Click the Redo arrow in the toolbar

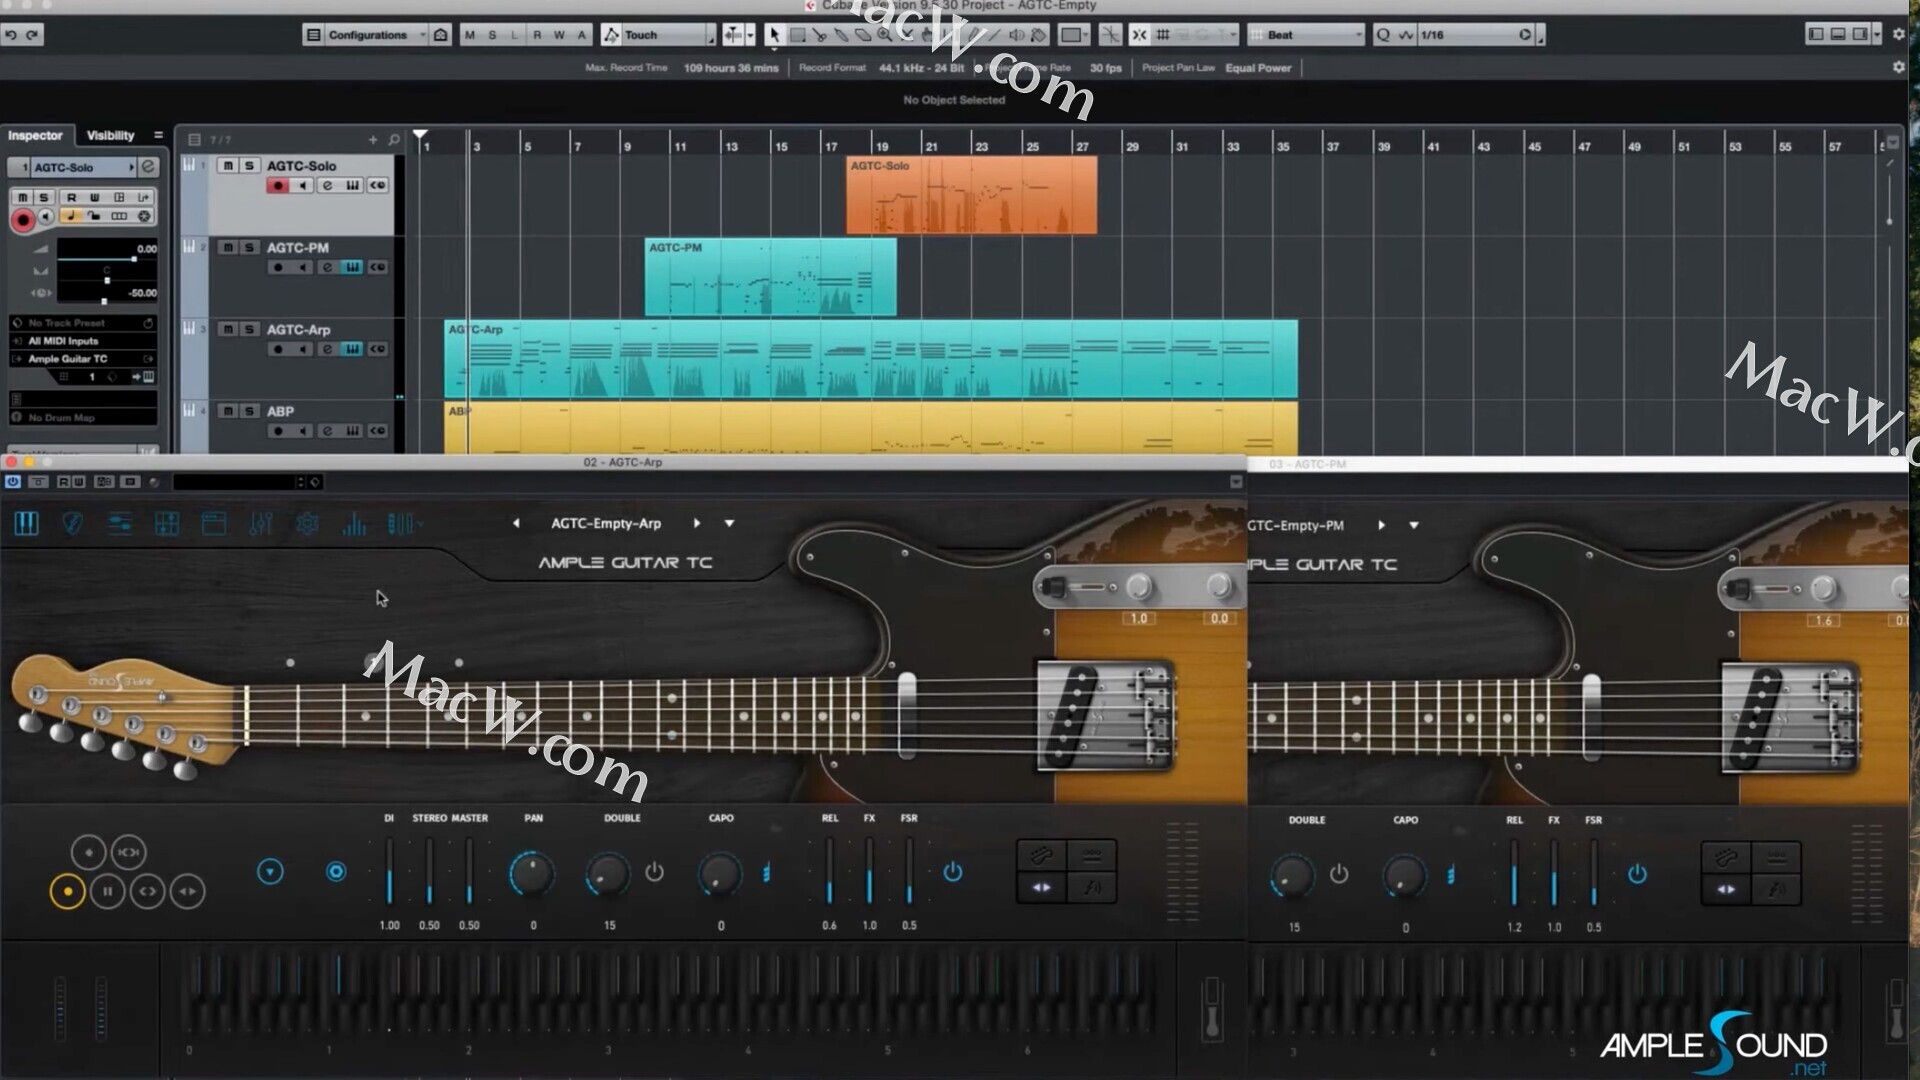32,35
